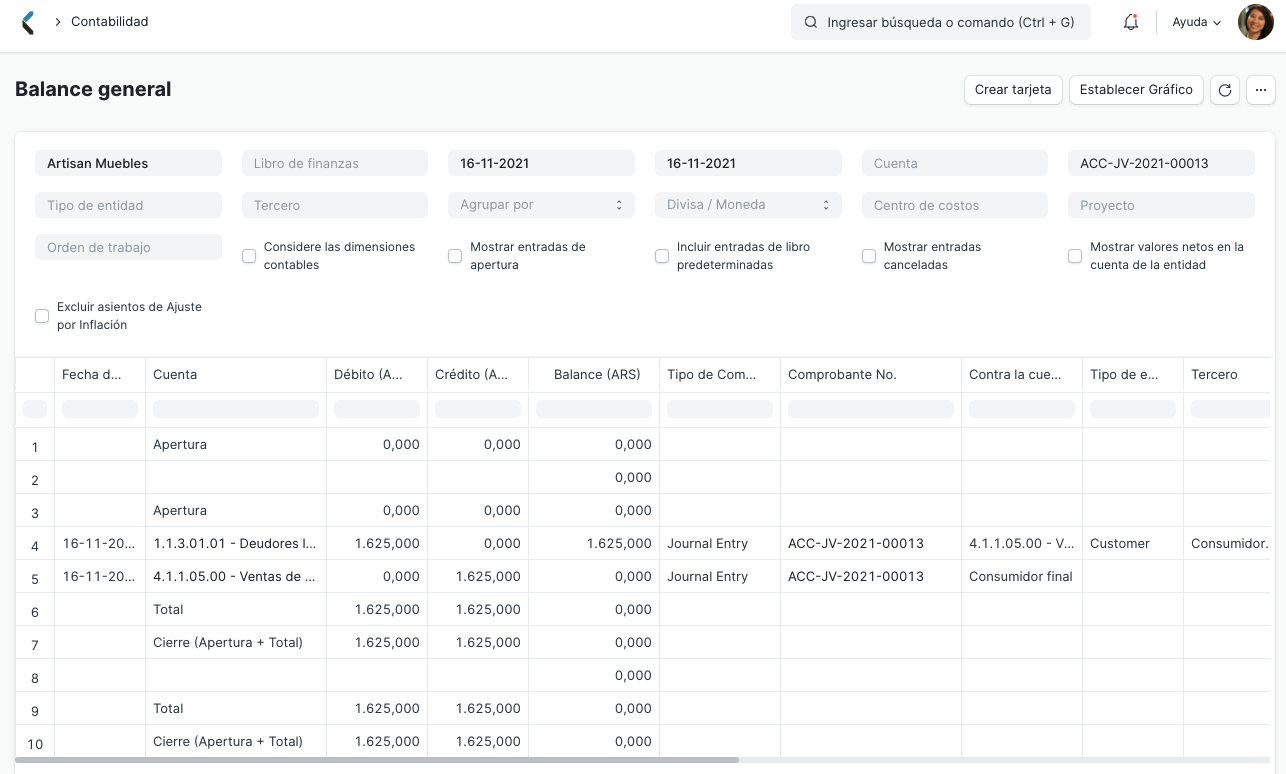Open the Agrupar por dropdown
The width and height of the screenshot is (1286, 774).
541,205
